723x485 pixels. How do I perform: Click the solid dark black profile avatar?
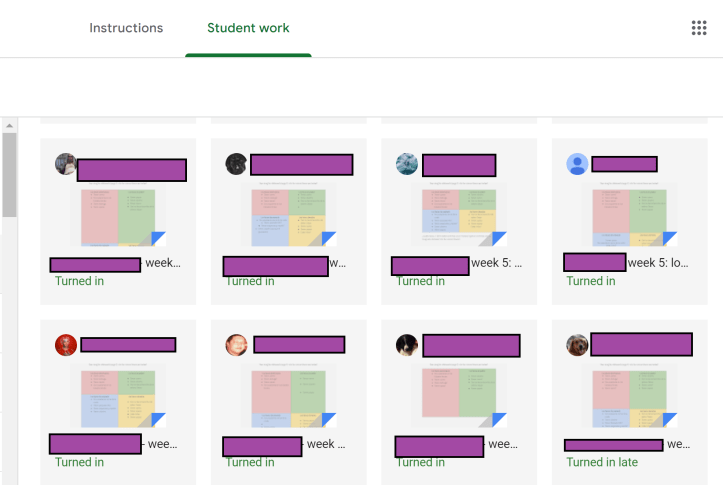[x=236, y=164]
